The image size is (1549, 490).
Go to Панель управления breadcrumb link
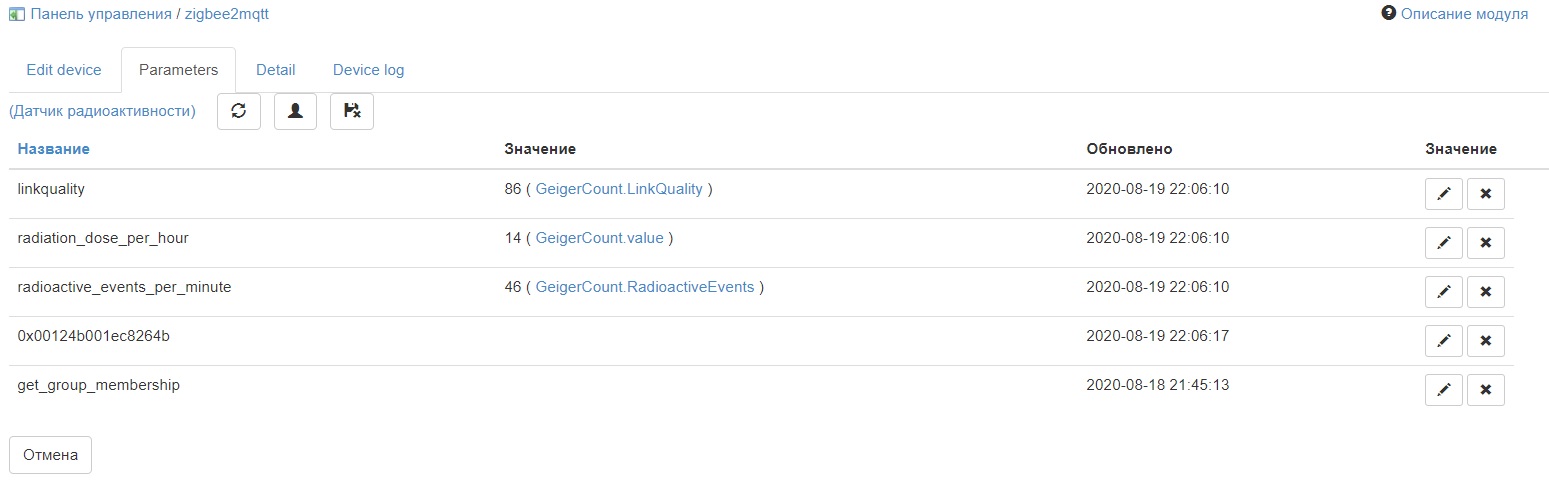[100, 15]
